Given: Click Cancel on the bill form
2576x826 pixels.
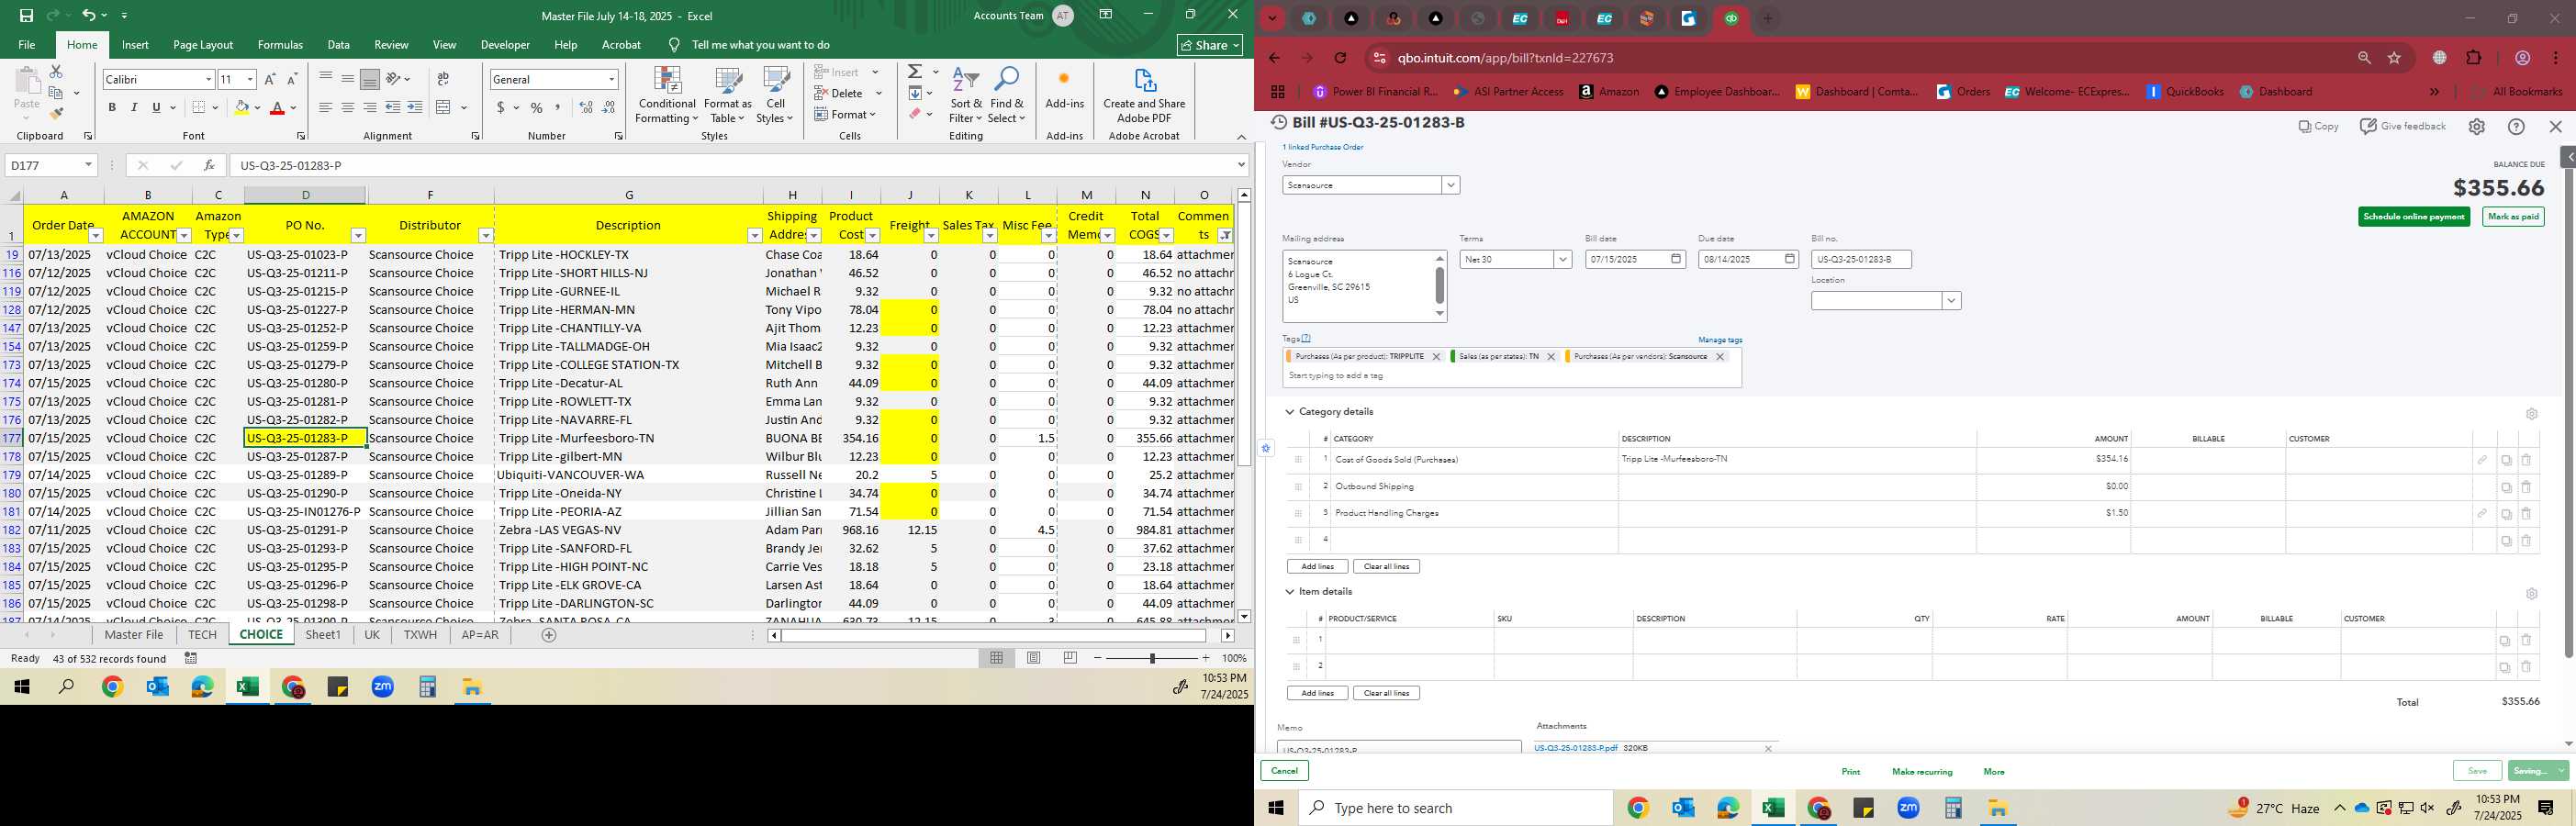Looking at the screenshot, I should coord(1284,771).
